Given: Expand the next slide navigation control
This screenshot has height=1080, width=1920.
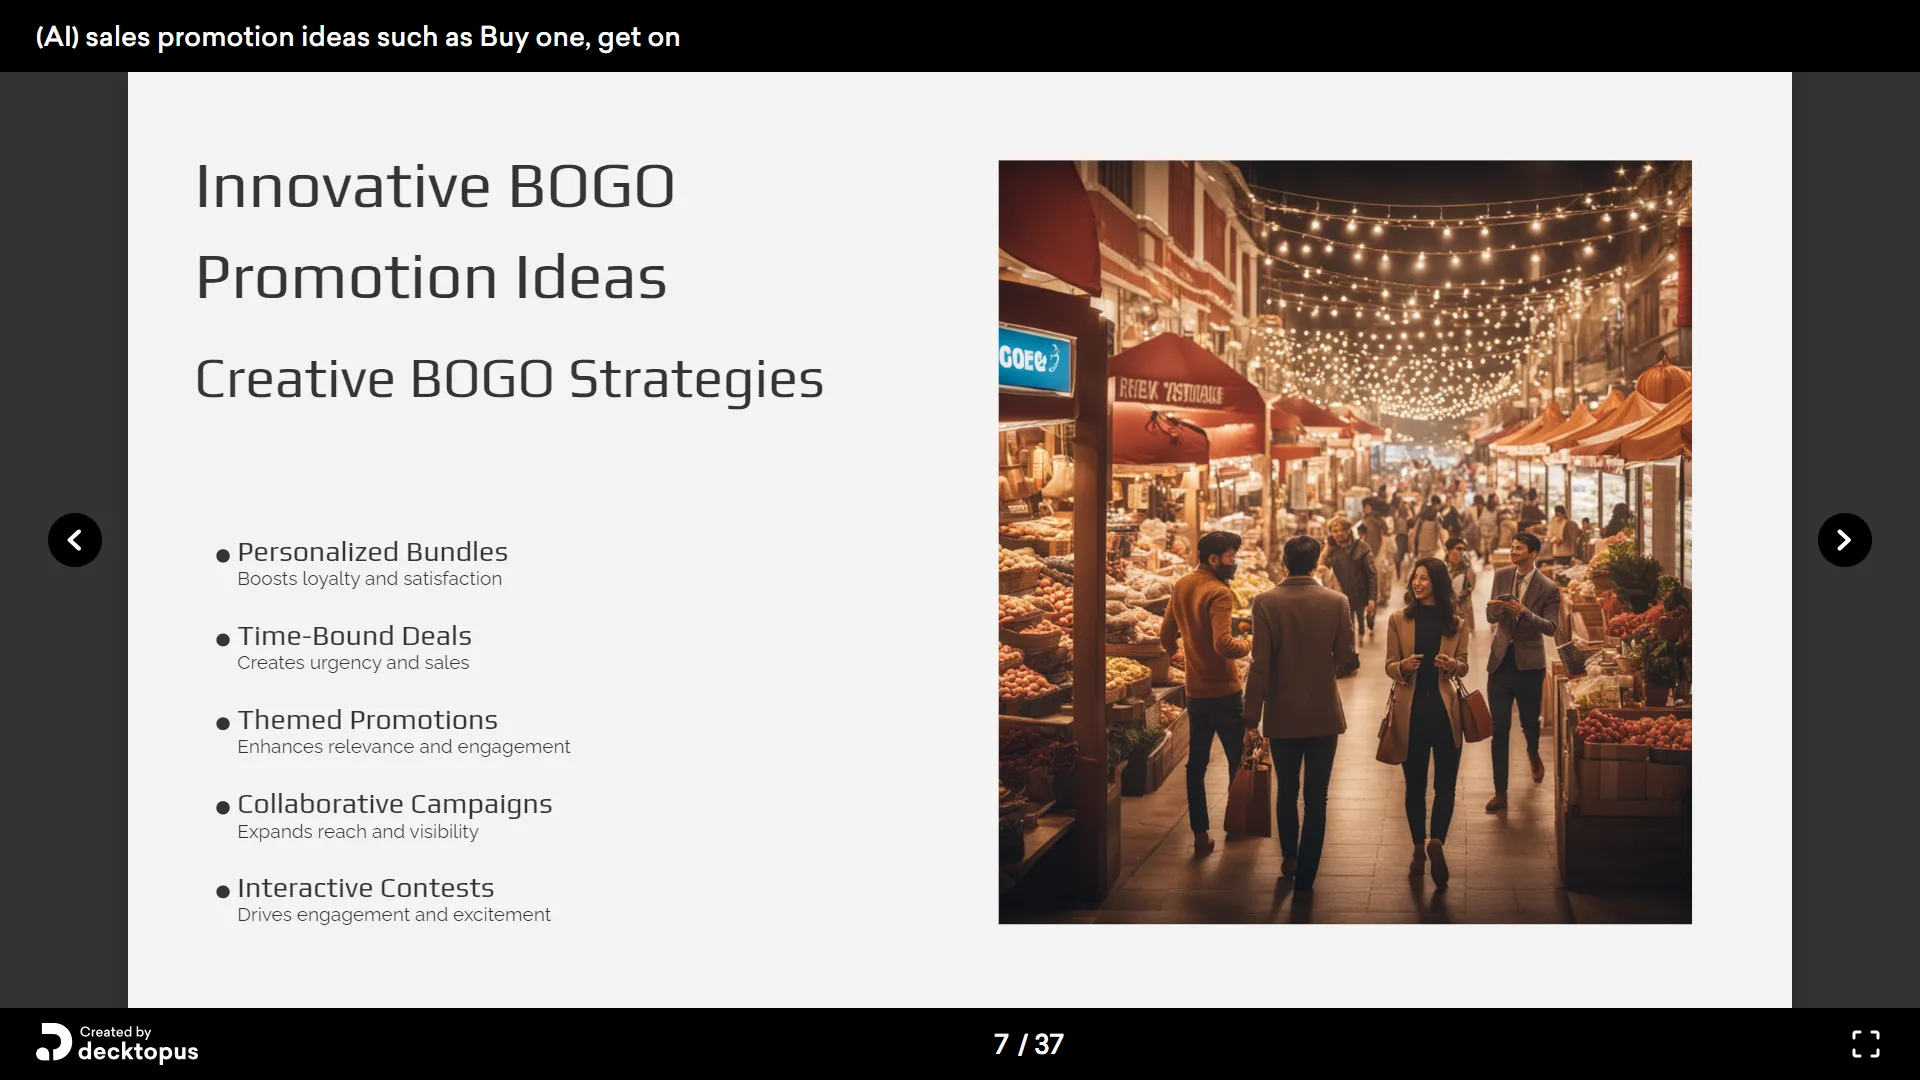Looking at the screenshot, I should point(1844,540).
